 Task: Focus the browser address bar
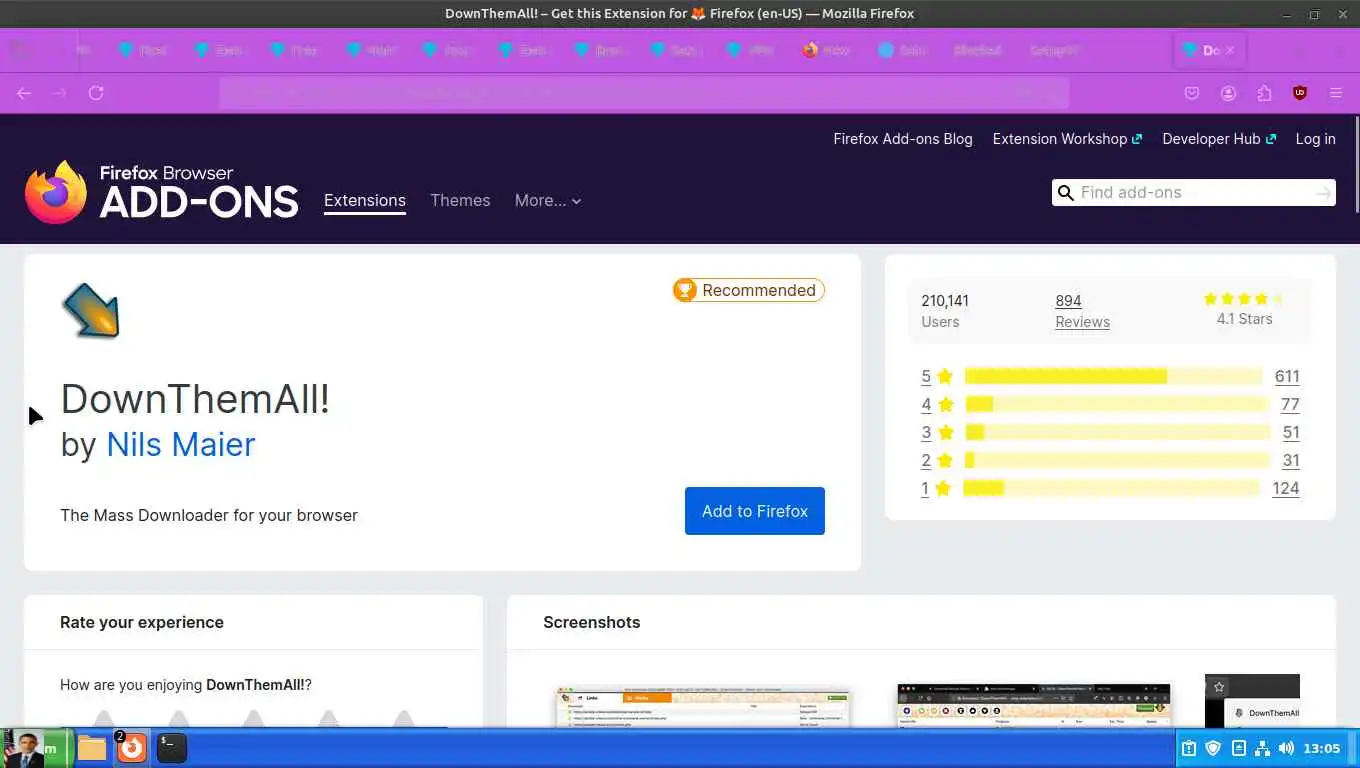(644, 93)
